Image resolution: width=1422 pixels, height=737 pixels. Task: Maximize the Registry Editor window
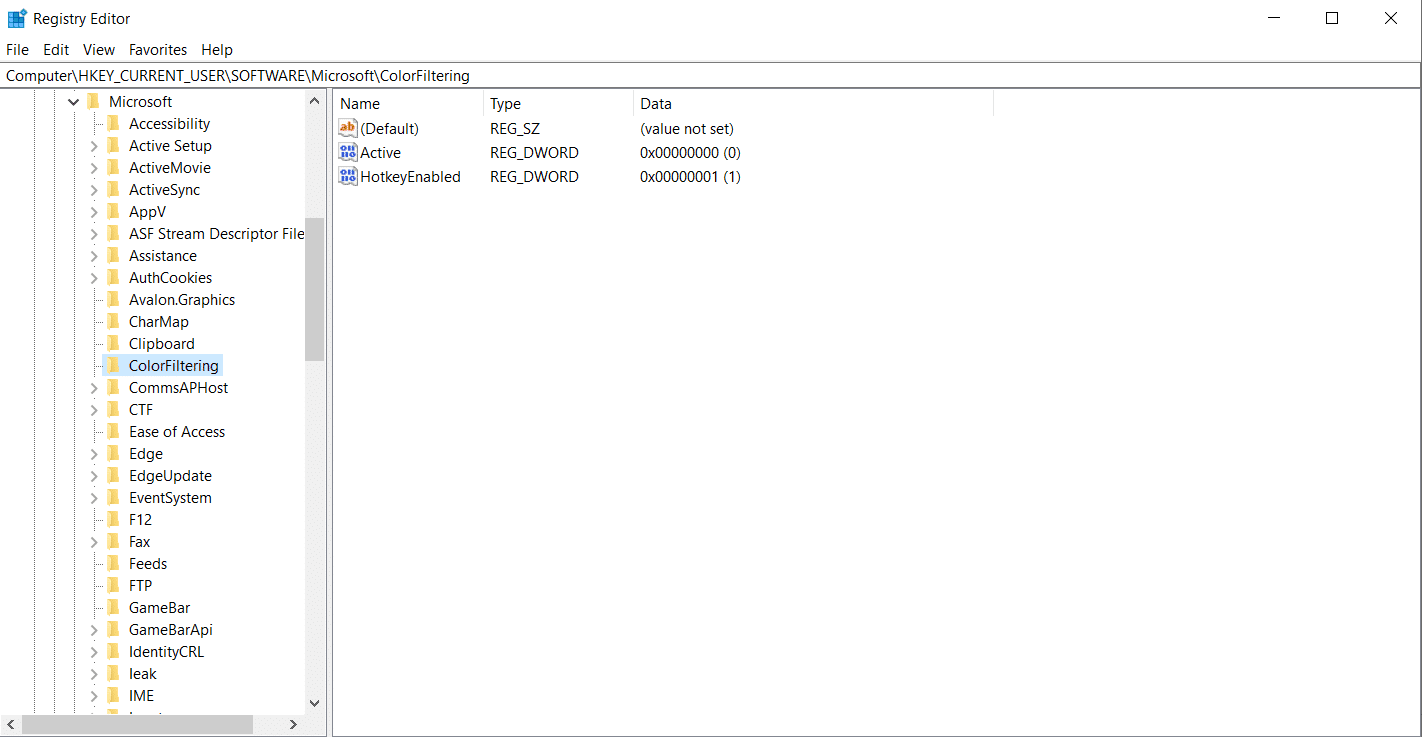1332,18
